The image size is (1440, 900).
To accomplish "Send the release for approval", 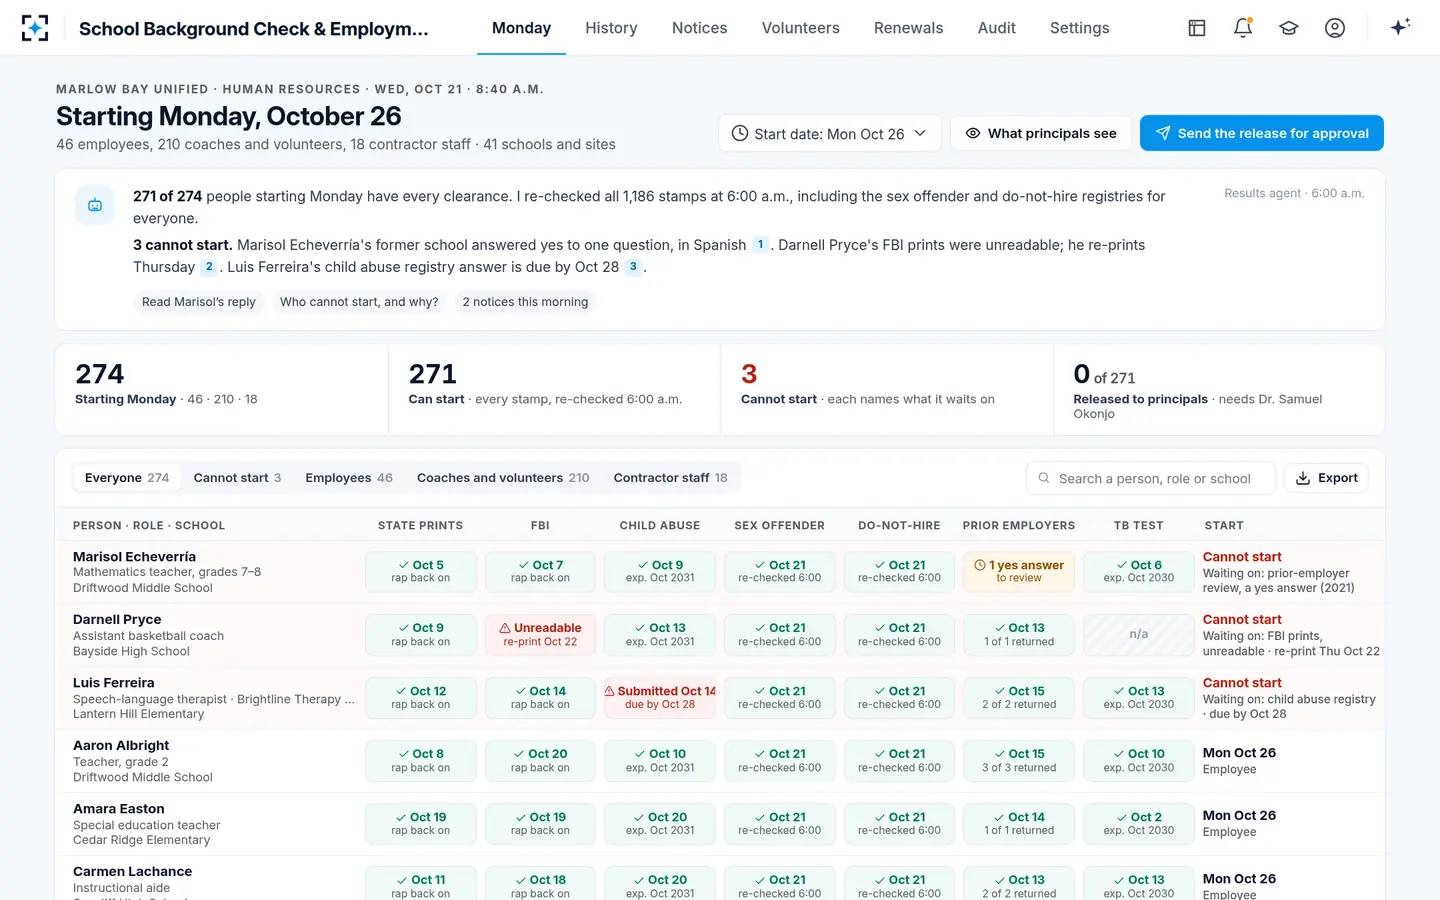I will (1262, 133).
